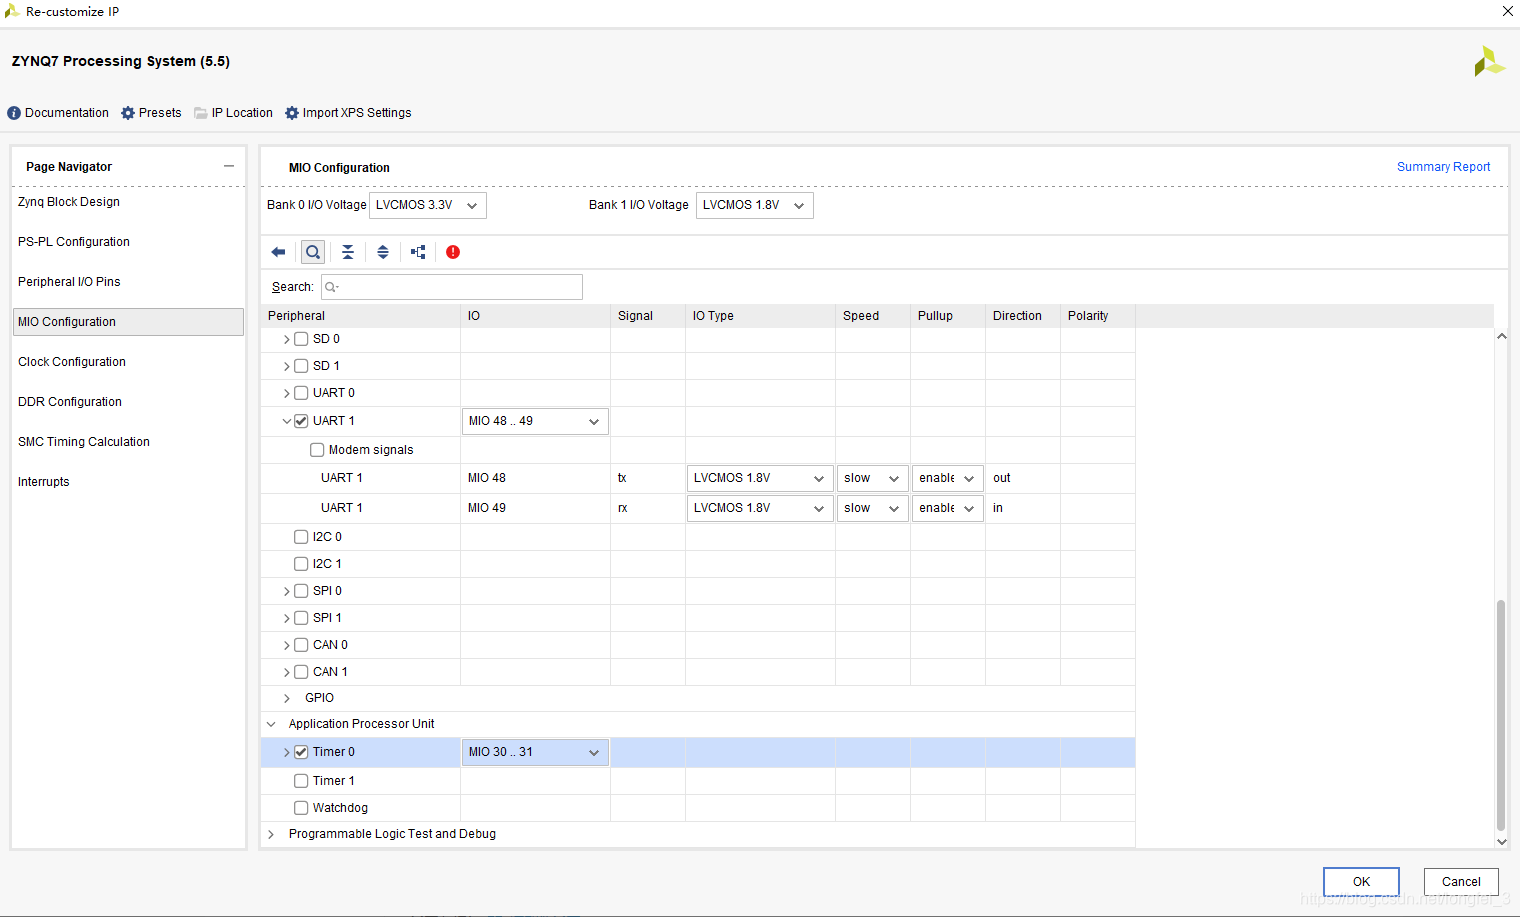Image resolution: width=1520 pixels, height=917 pixels.
Task: Collapse the UART 1 tree node
Action: pos(286,421)
